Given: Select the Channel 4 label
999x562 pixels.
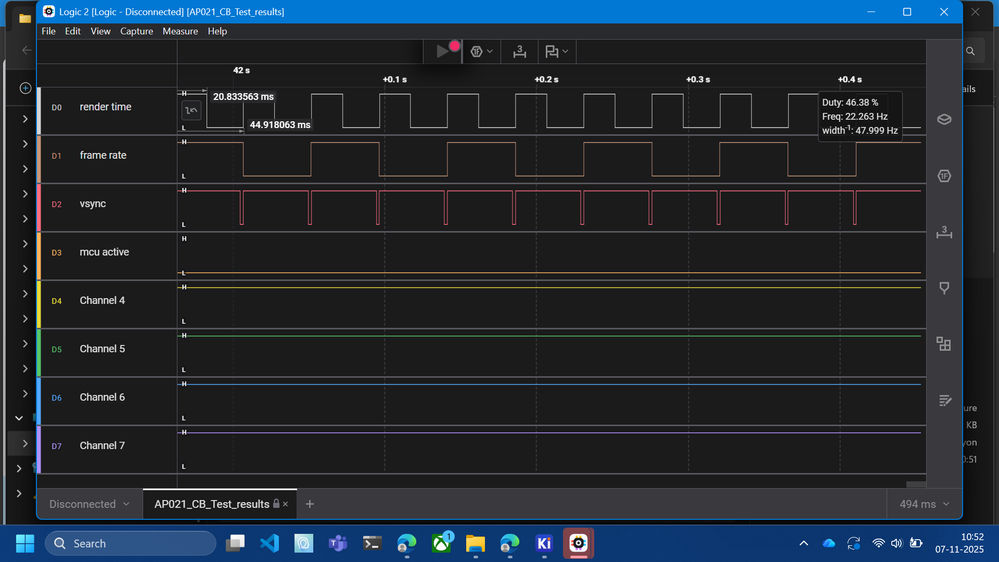Looking at the screenshot, I should 102,301.
